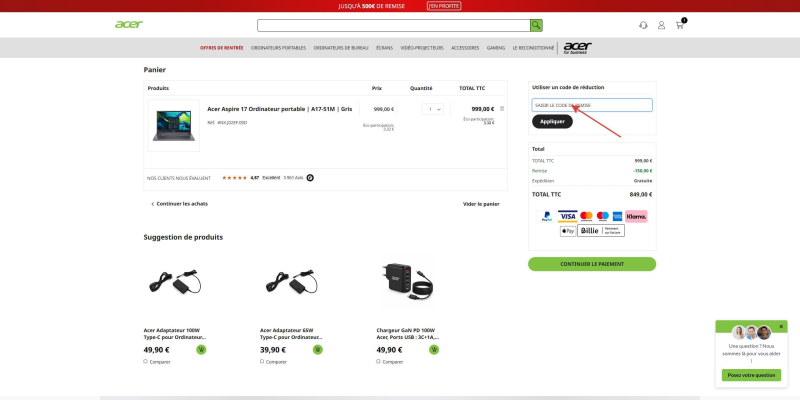800x400 pixels.
Task: Open the Gaming menu
Action: click(496, 48)
